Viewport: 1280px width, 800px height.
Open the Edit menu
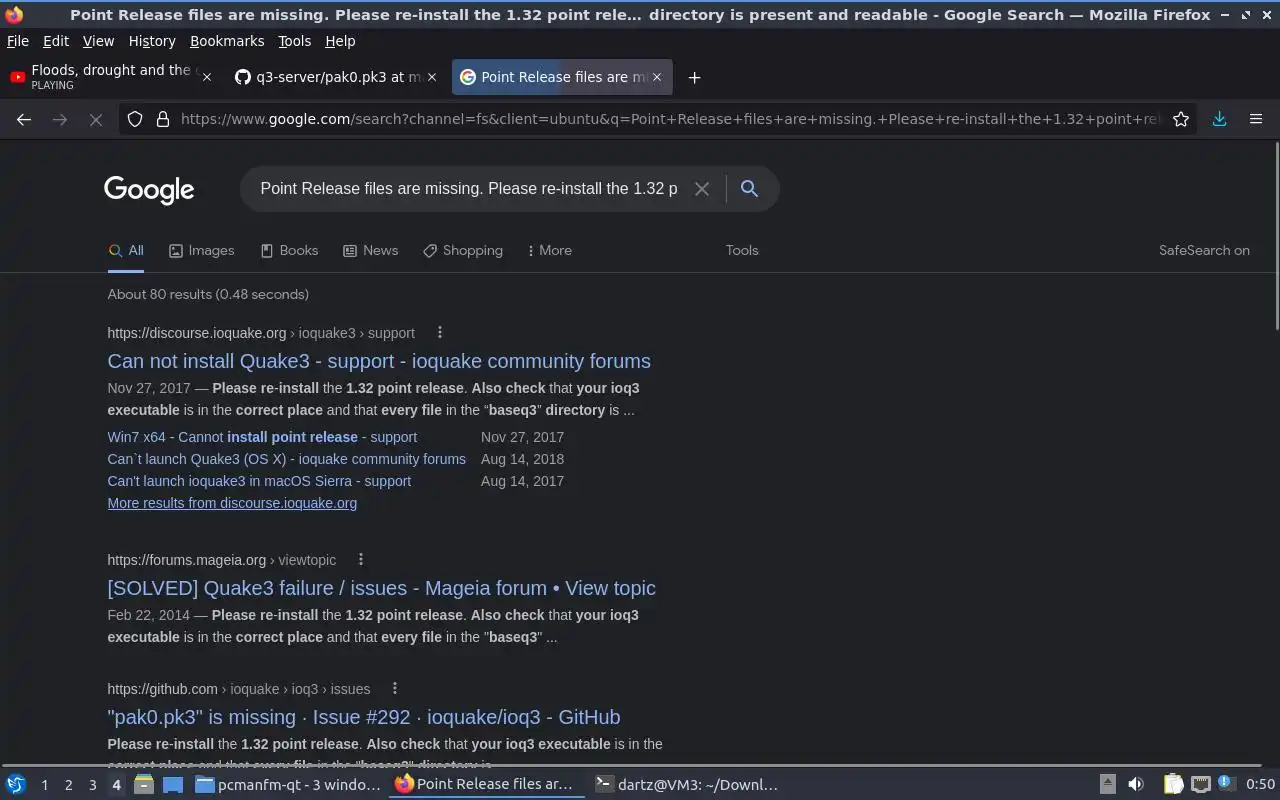coord(56,41)
